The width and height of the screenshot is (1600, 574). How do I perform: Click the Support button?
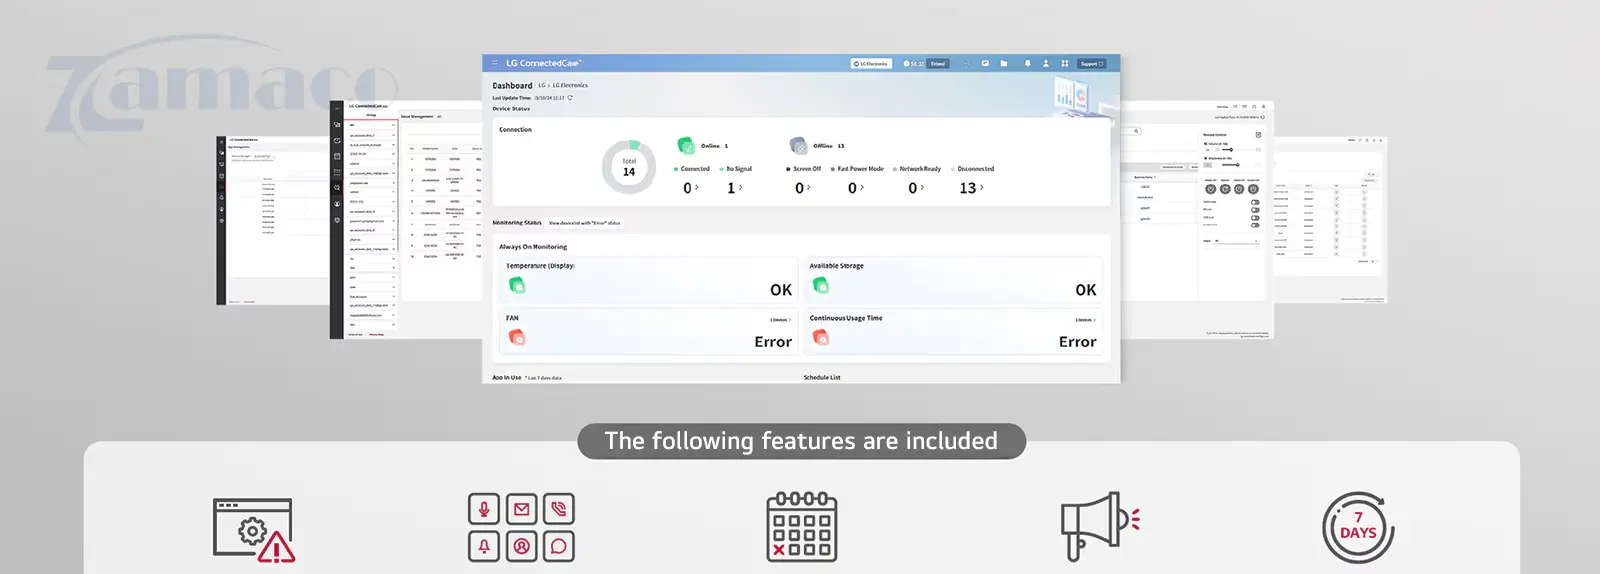pyautogui.click(x=1092, y=63)
